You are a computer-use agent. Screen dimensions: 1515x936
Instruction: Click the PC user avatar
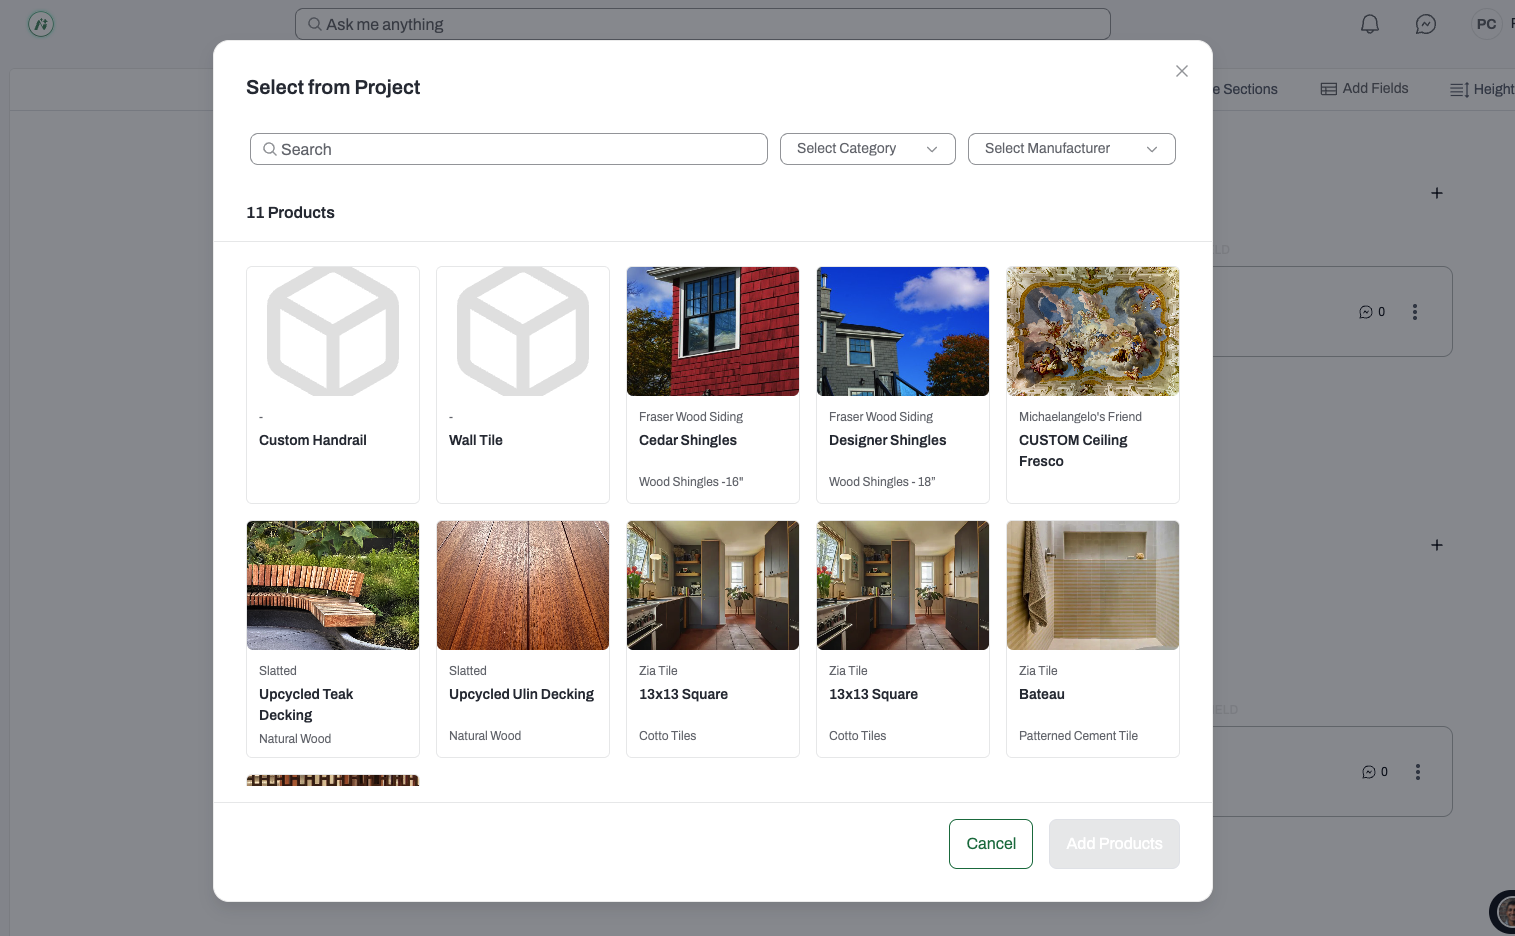pyautogui.click(x=1487, y=24)
